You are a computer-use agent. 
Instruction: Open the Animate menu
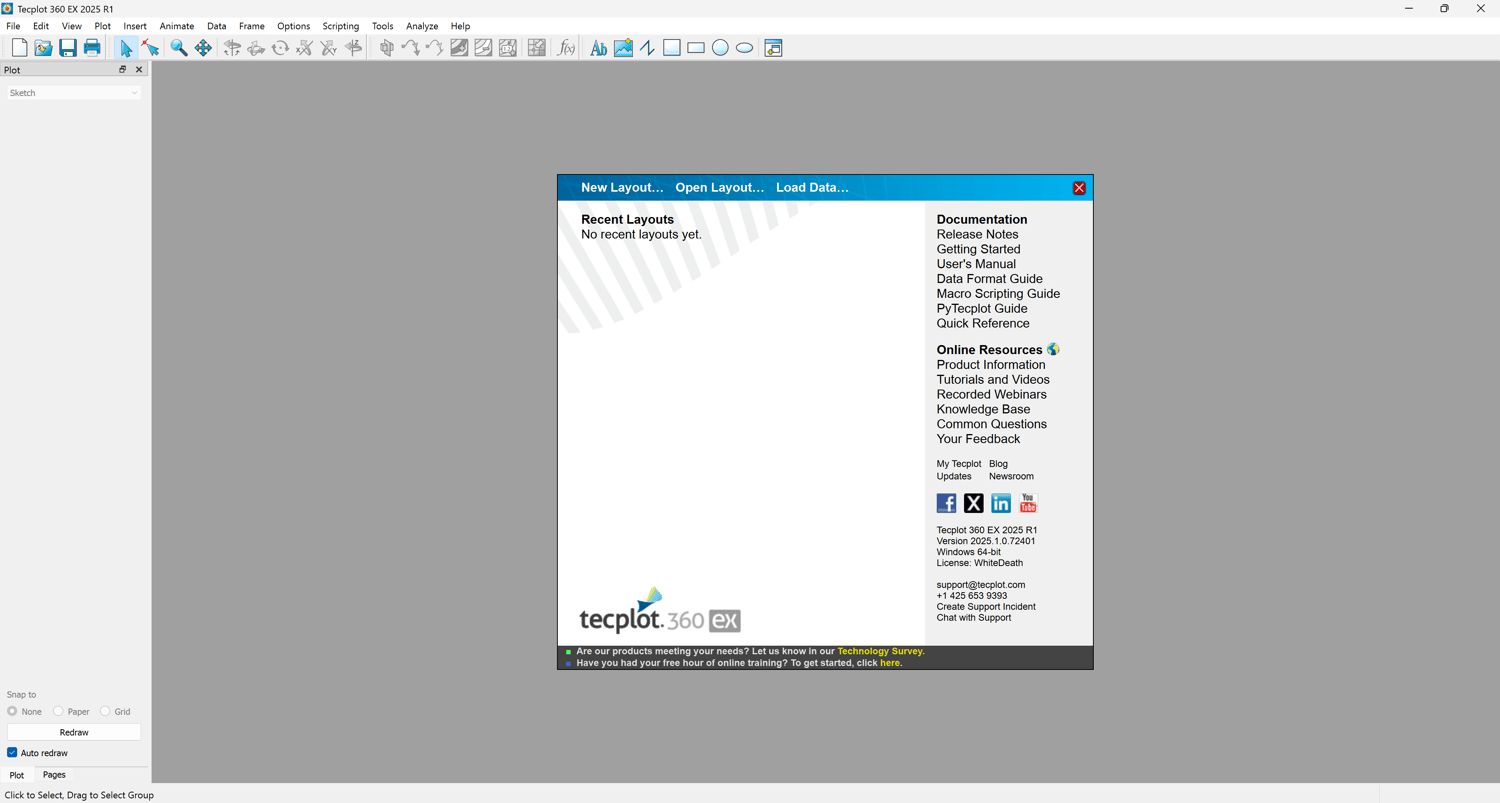[177, 26]
